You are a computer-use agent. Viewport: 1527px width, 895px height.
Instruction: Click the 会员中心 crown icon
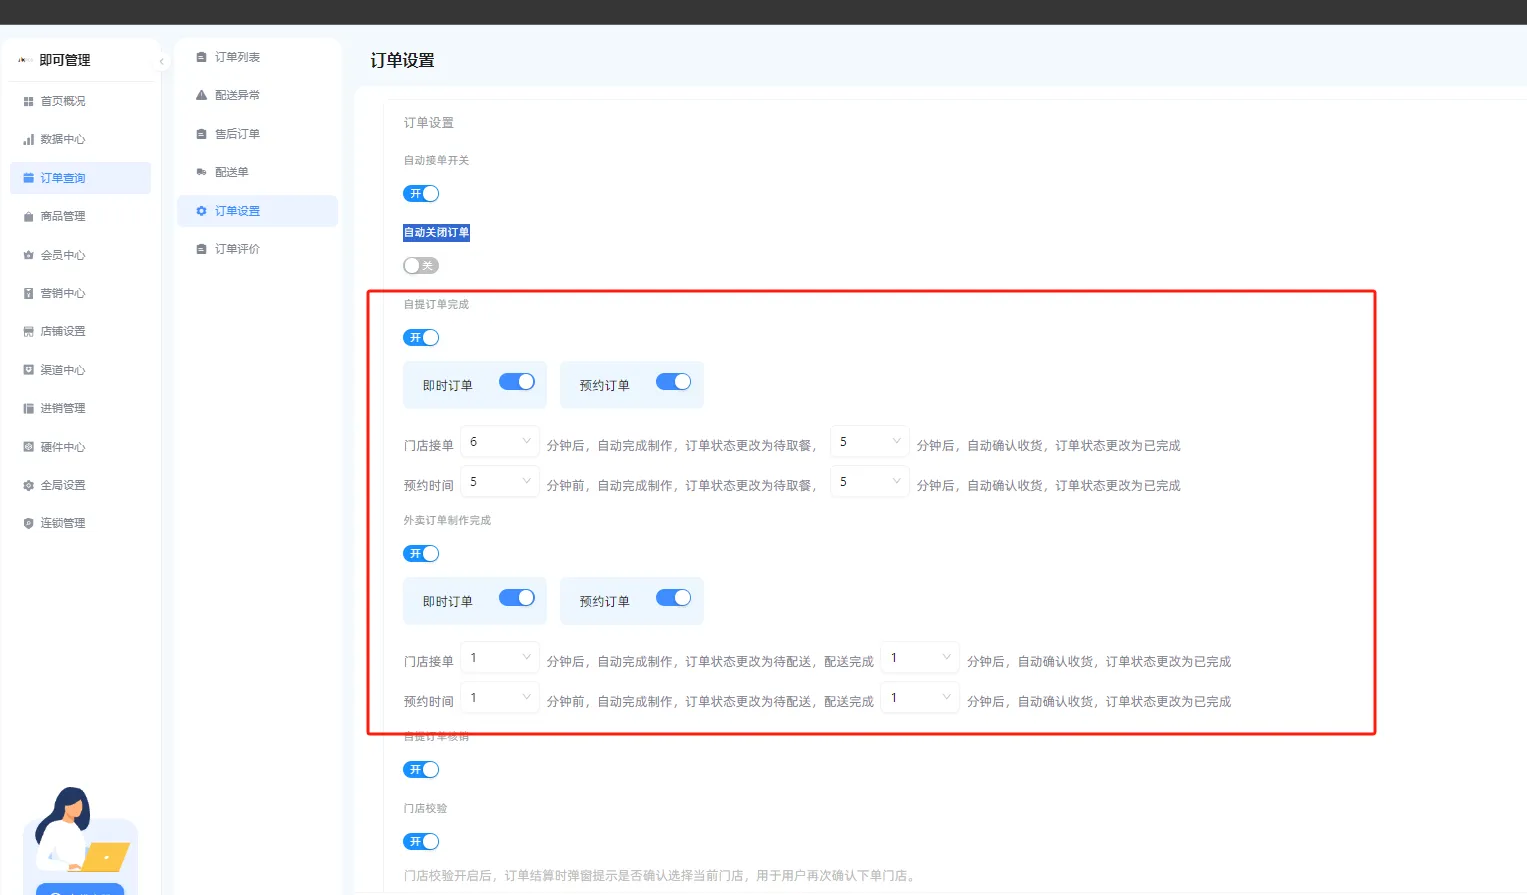[29, 255]
